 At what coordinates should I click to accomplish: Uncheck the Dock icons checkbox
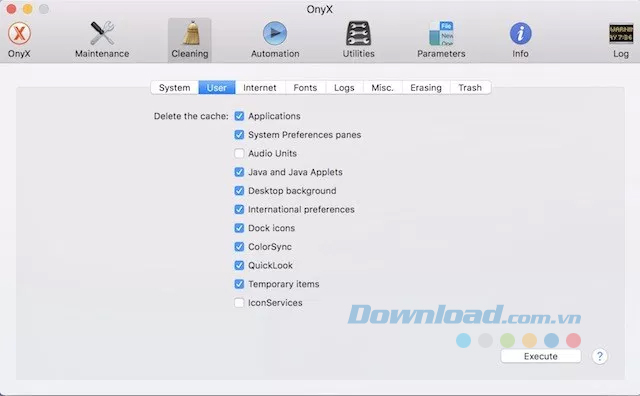pos(239,228)
